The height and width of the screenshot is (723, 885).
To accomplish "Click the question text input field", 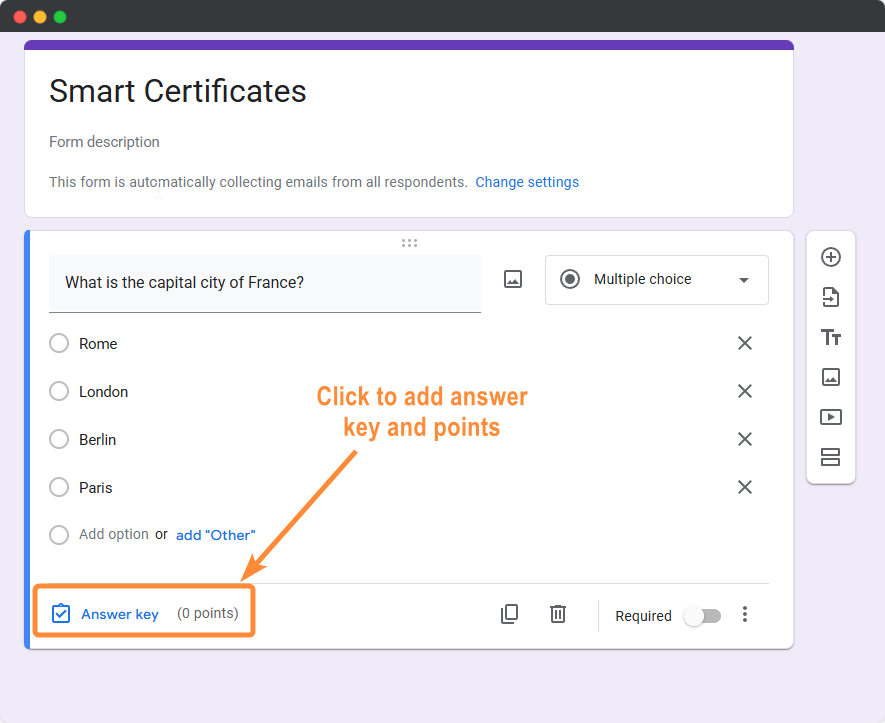I will 265,282.
